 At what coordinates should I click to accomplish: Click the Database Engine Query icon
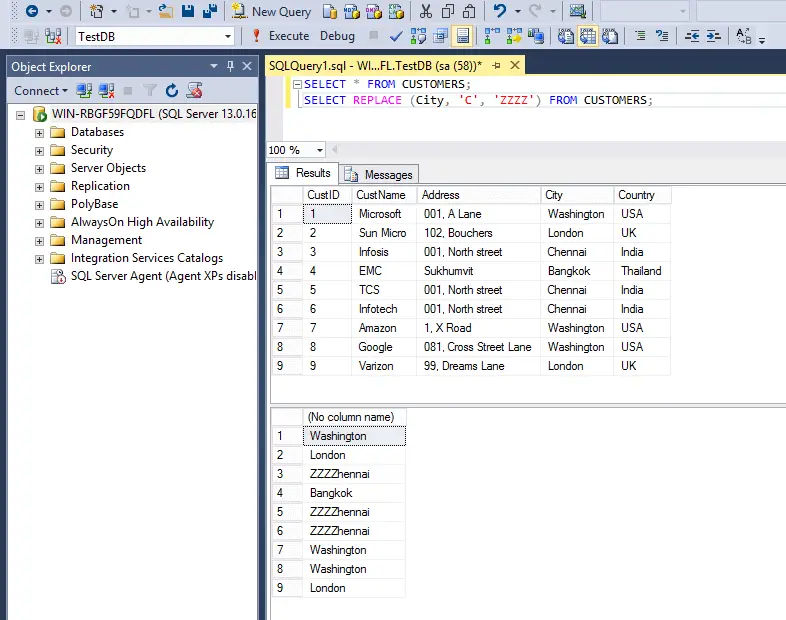[x=329, y=11]
